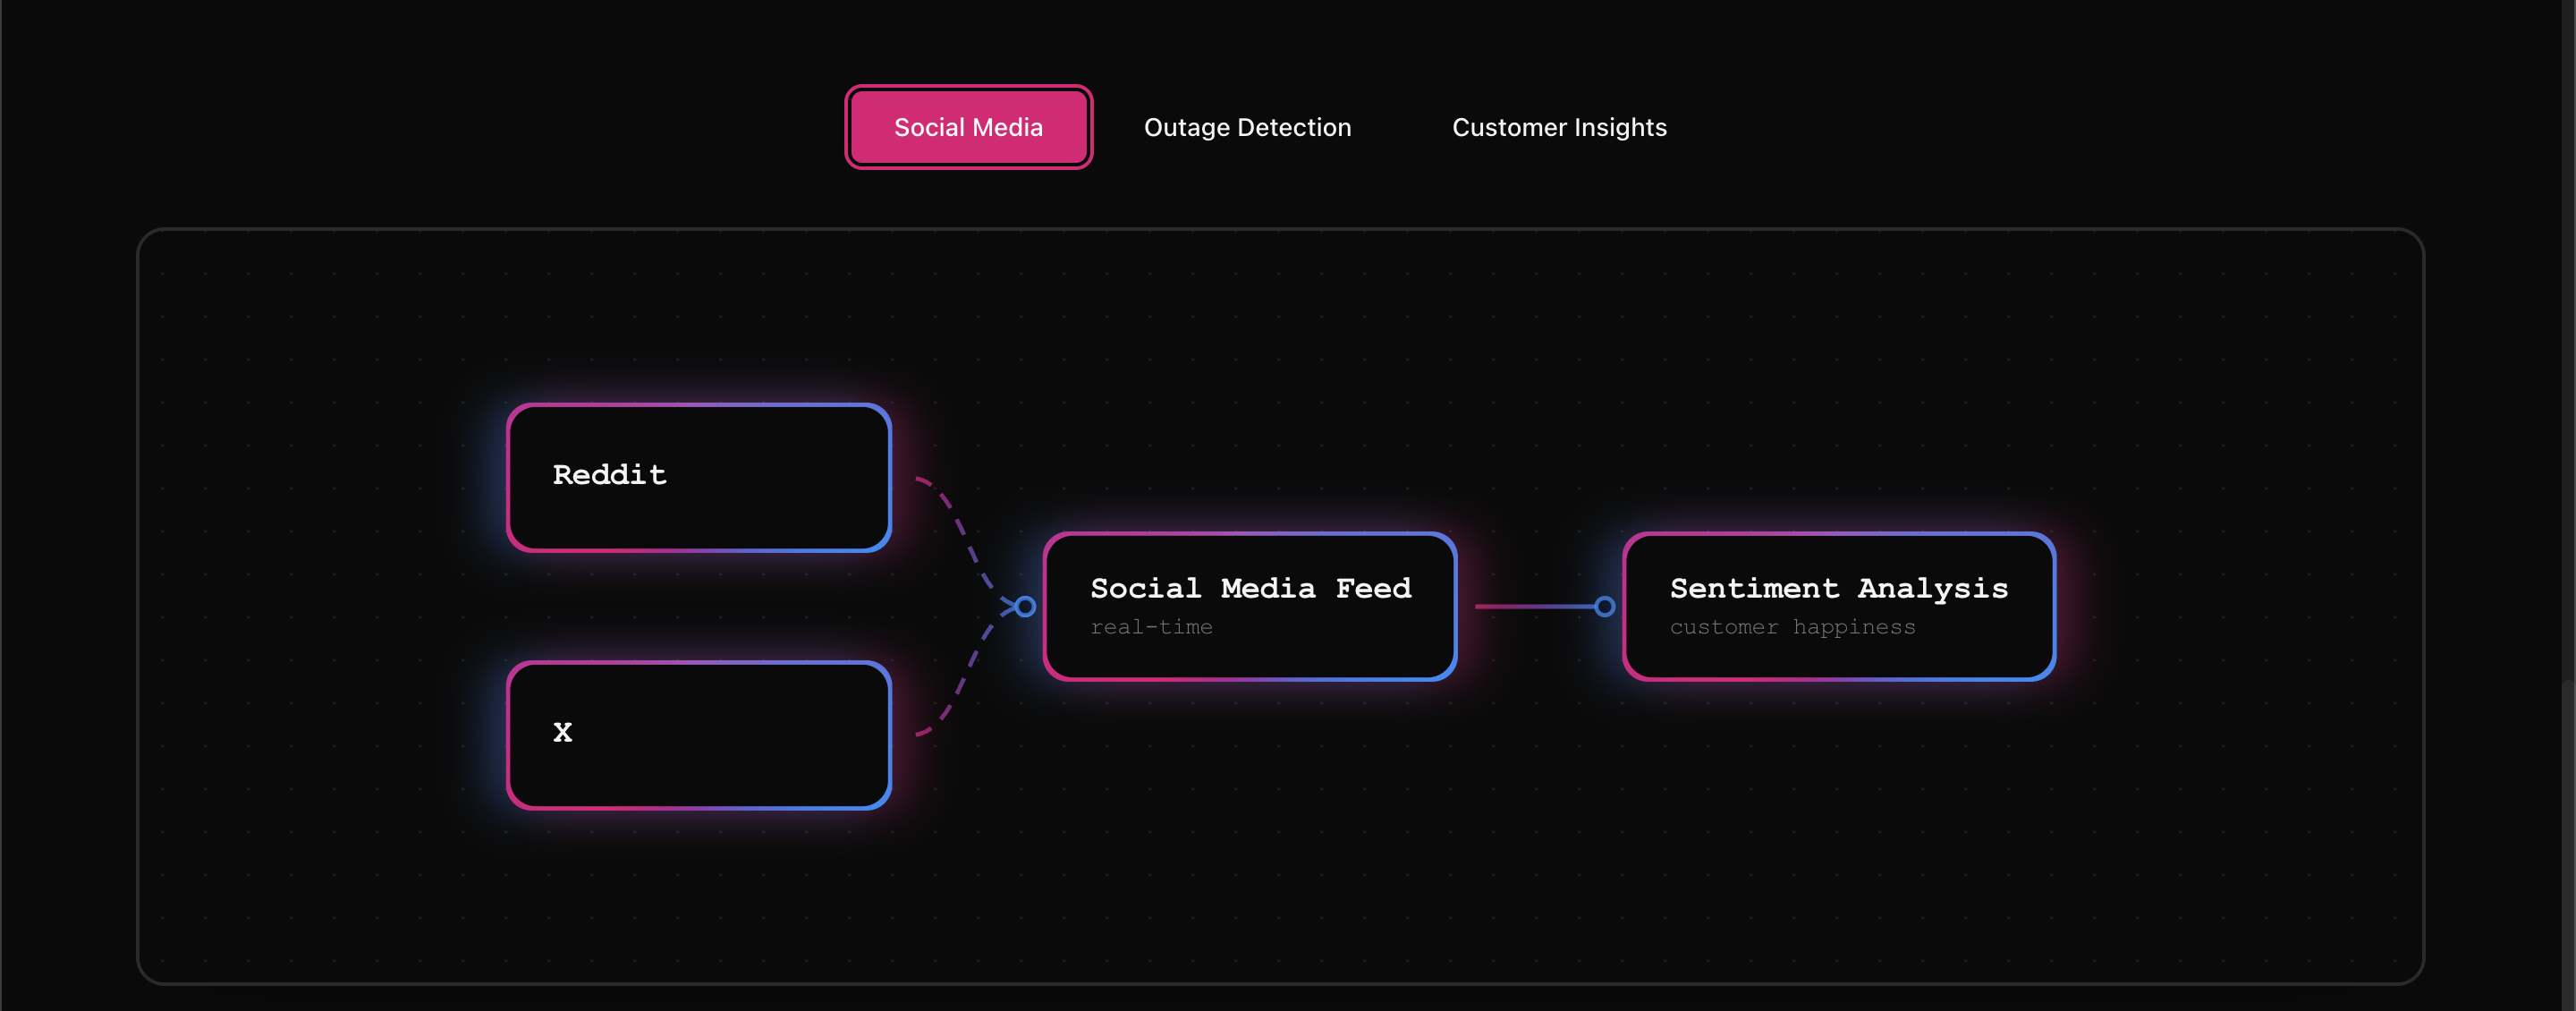Image resolution: width=2576 pixels, height=1011 pixels.
Task: Open the Customer Insights tab
Action: click(1558, 127)
